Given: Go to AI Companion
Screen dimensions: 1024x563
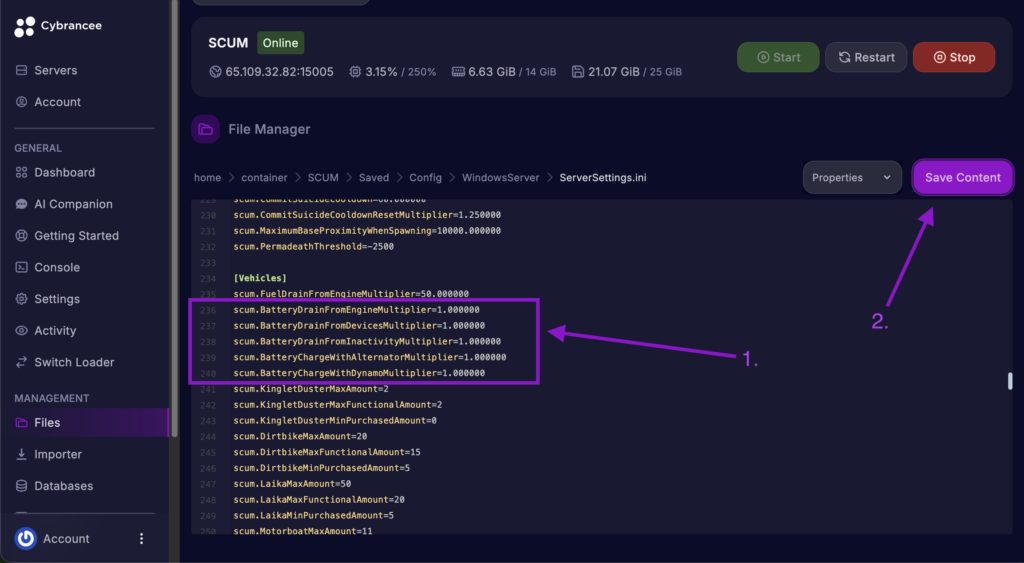Looking at the screenshot, I should (73, 204).
